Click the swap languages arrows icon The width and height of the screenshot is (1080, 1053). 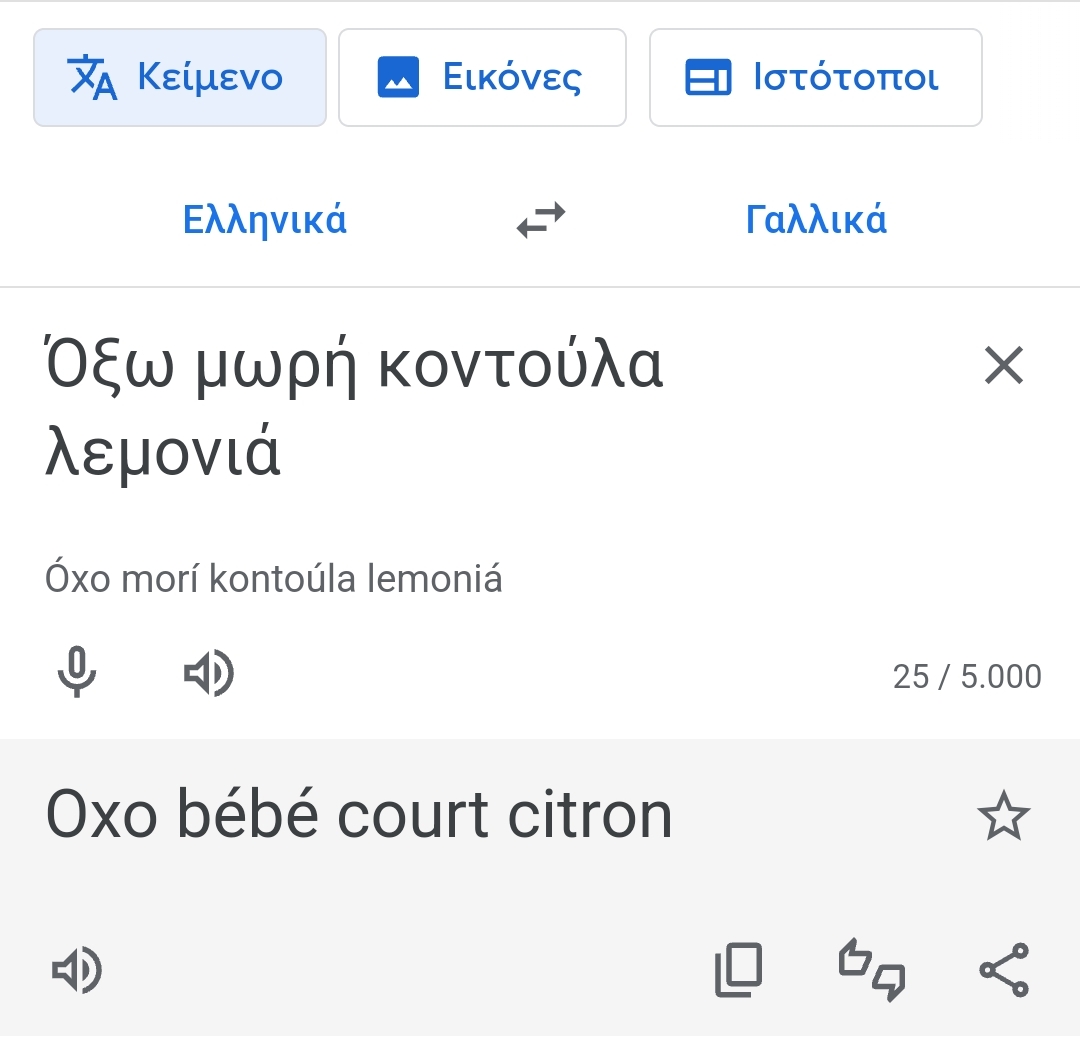click(x=541, y=220)
